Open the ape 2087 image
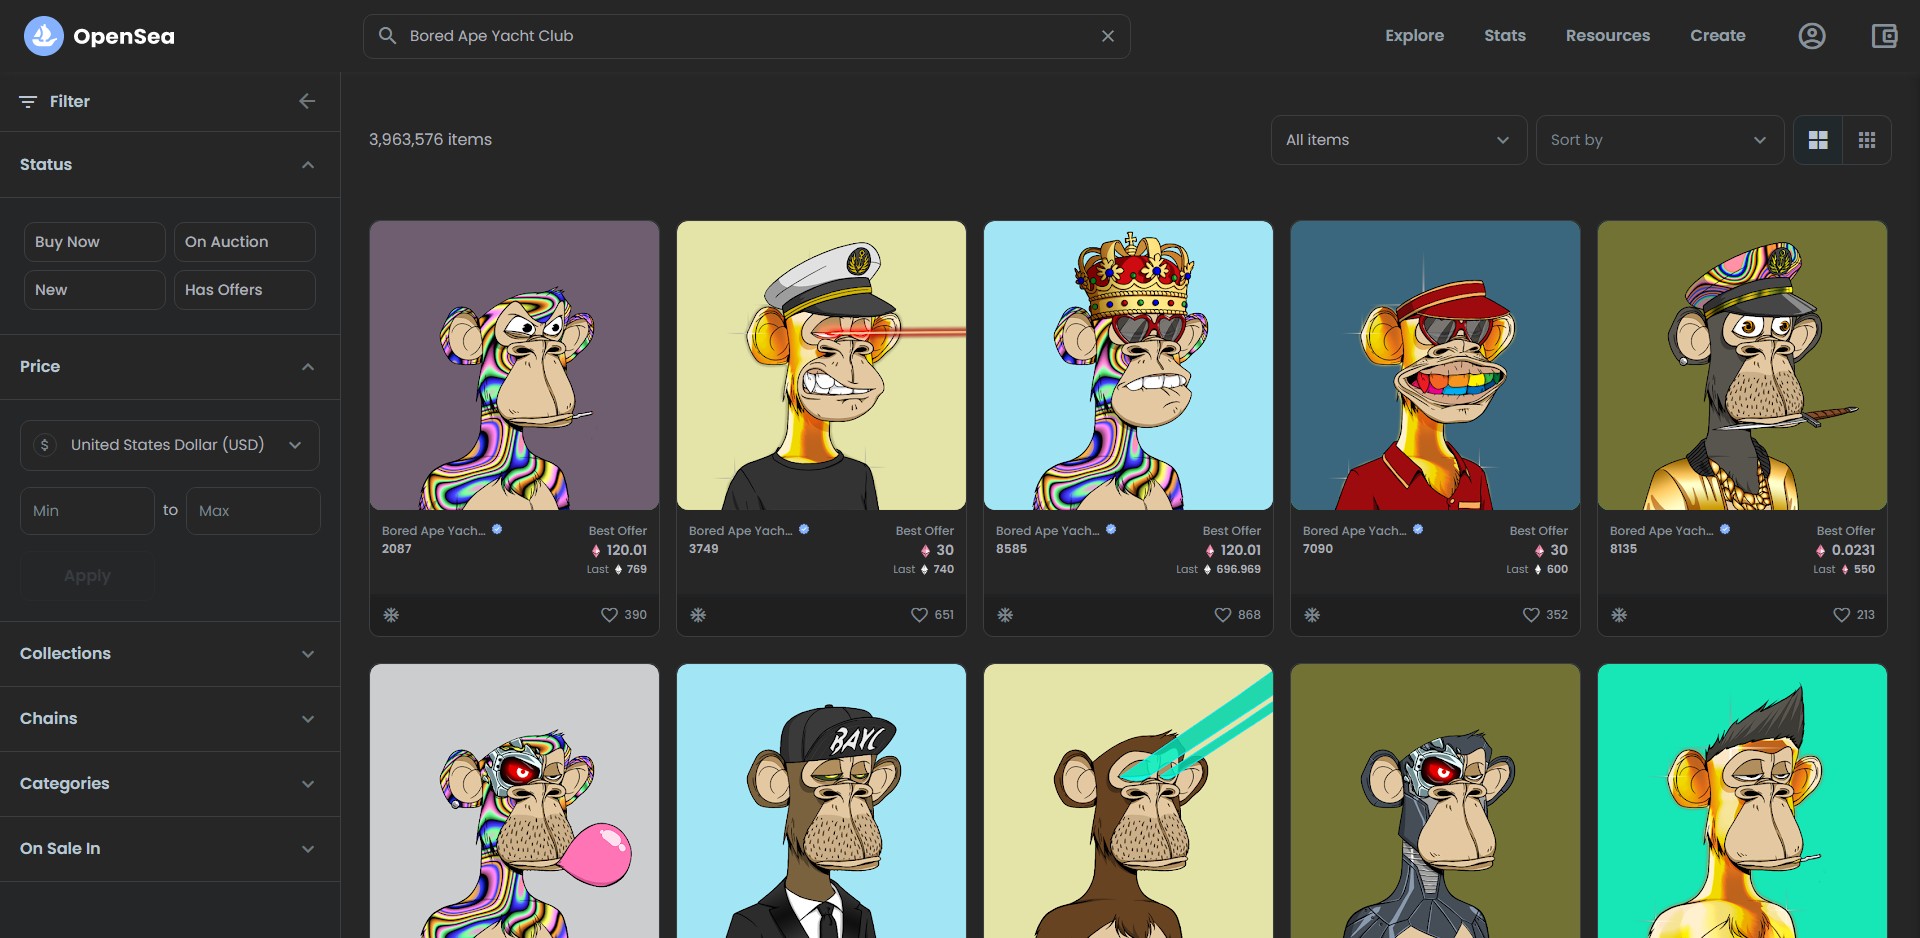Viewport: 1920px width, 938px height. tap(514, 366)
